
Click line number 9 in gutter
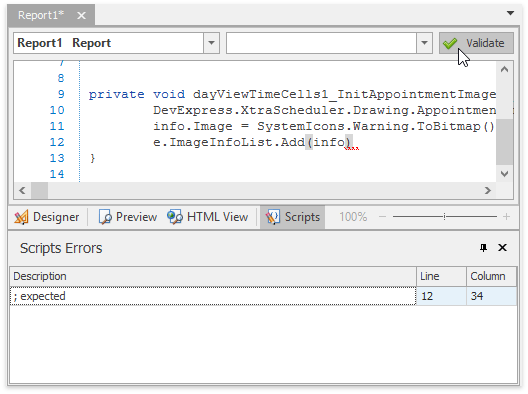(x=61, y=94)
